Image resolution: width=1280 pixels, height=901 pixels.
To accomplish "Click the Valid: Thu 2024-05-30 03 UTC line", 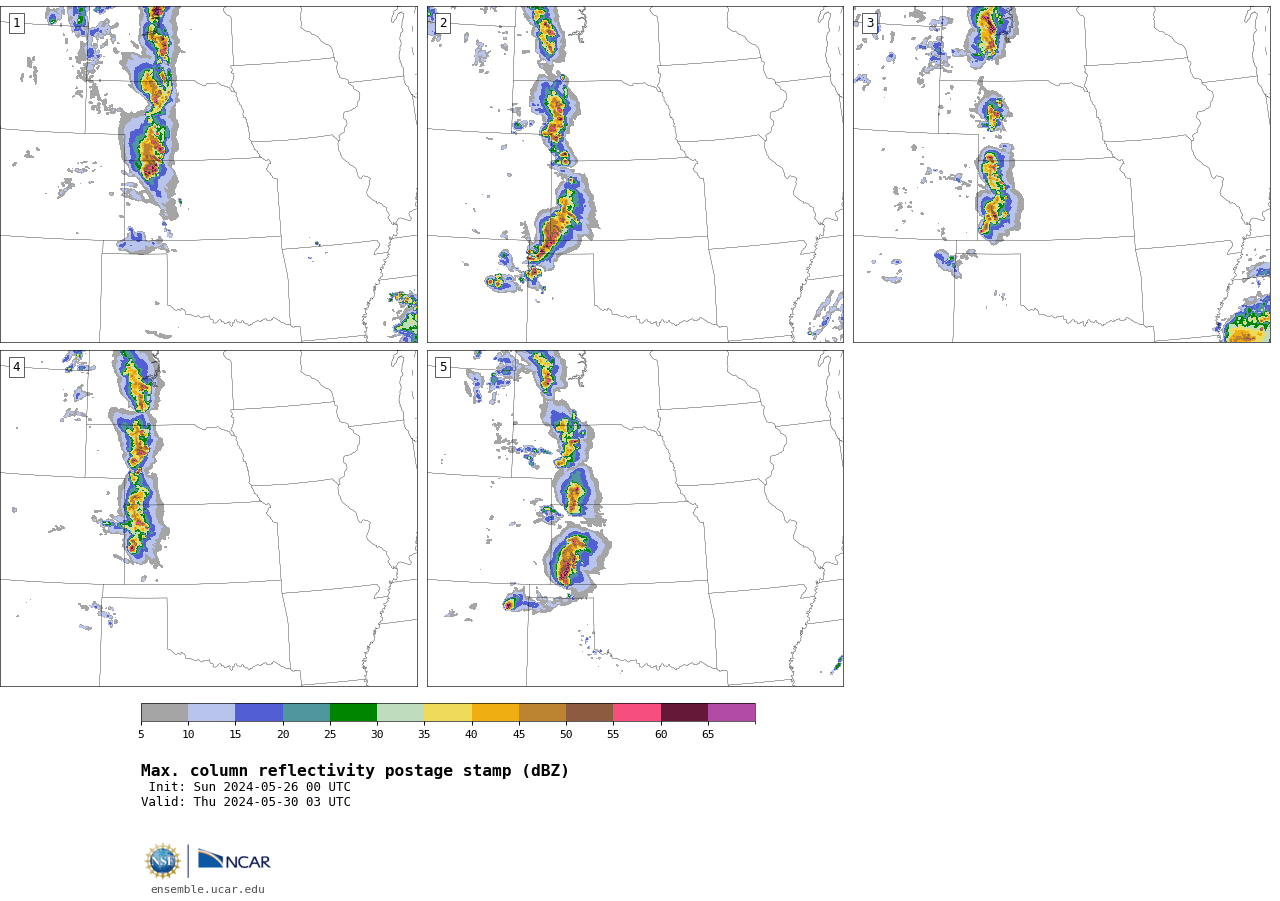I will [246, 802].
